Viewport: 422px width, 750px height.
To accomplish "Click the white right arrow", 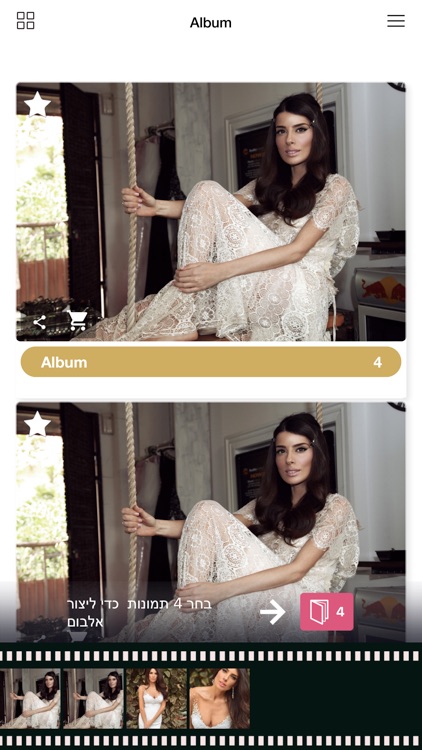I will tap(273, 612).
